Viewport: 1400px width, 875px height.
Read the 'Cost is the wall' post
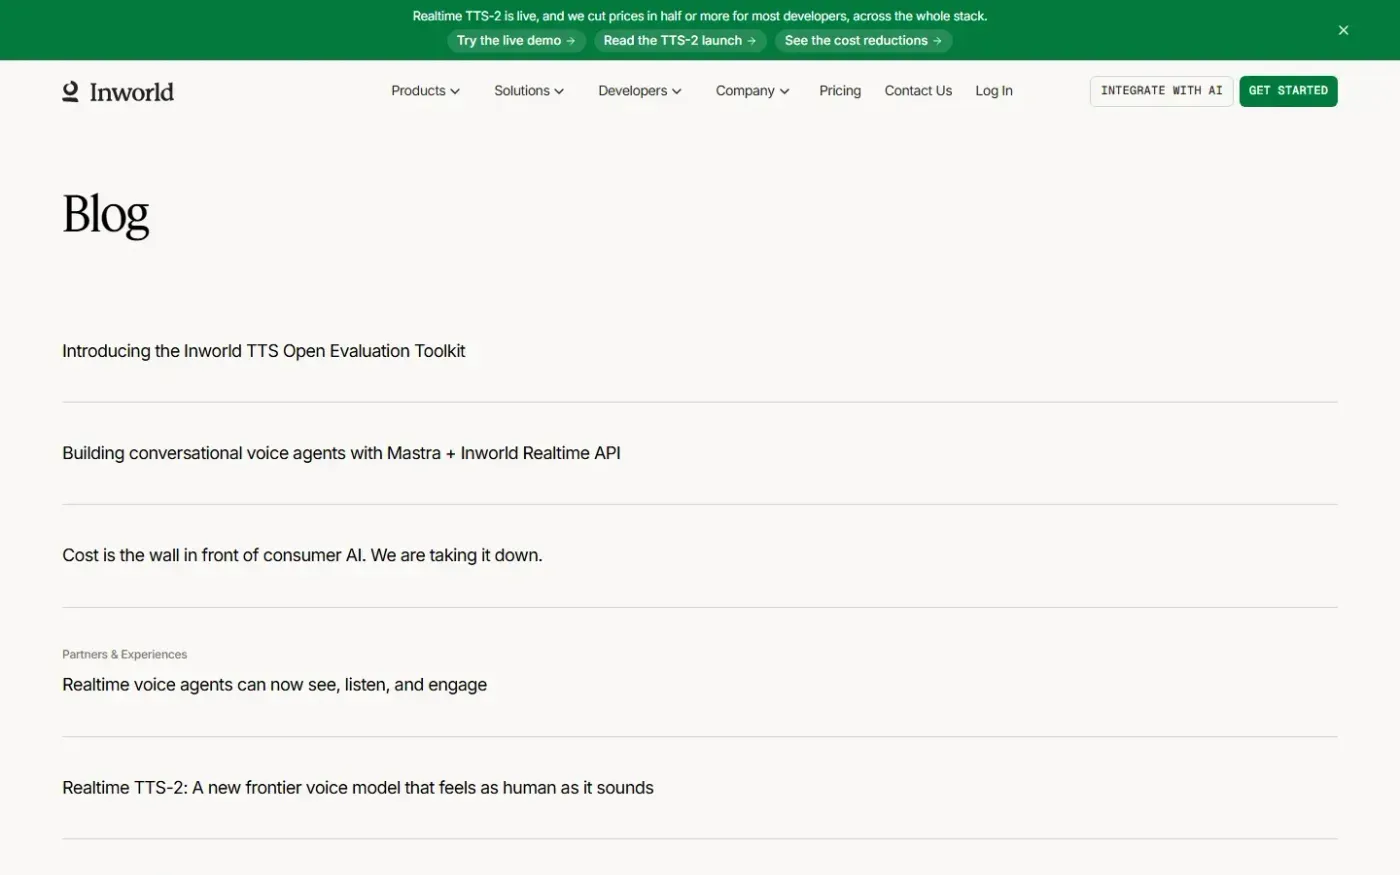[302, 555]
